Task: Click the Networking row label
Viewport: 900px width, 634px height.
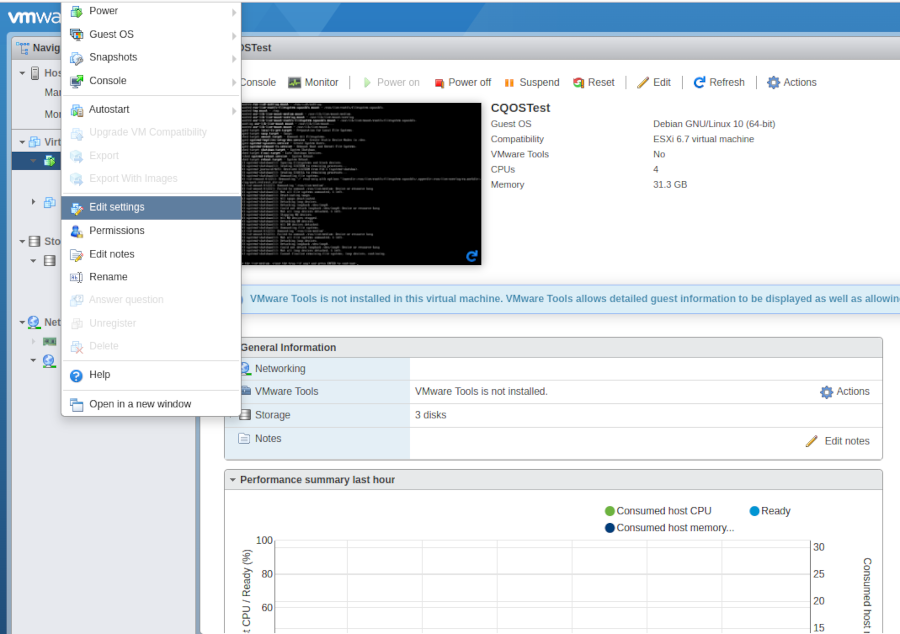Action: 280,369
